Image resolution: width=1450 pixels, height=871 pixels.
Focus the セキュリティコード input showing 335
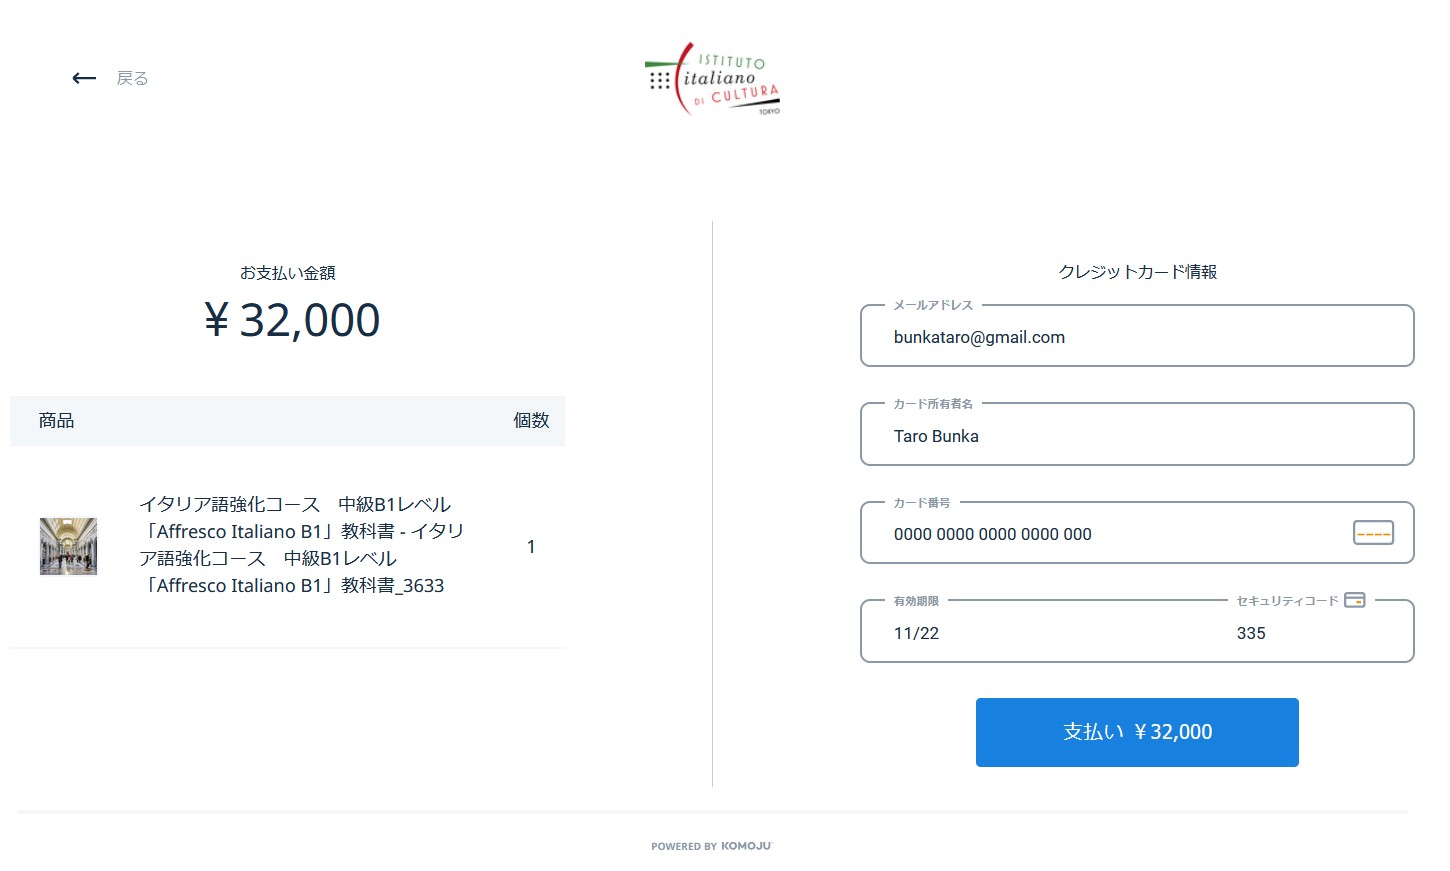point(1300,633)
